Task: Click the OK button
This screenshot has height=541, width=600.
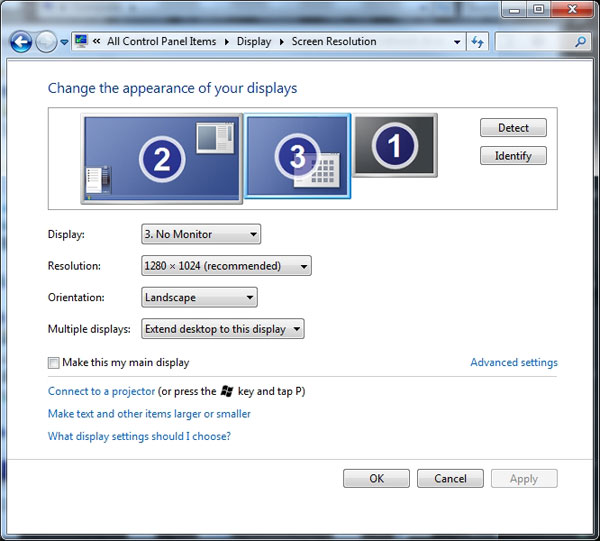Action: (376, 479)
